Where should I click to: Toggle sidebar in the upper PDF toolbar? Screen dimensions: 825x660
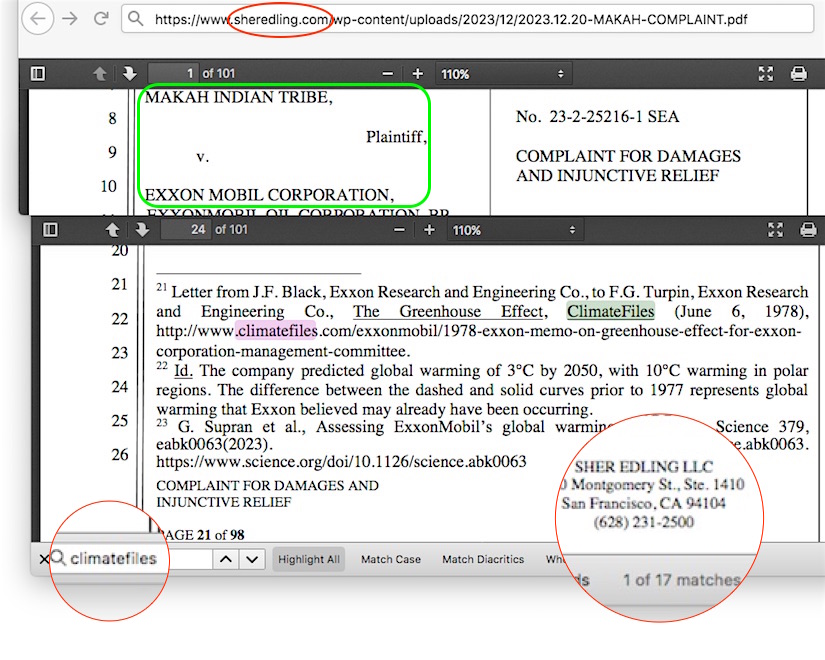38,74
